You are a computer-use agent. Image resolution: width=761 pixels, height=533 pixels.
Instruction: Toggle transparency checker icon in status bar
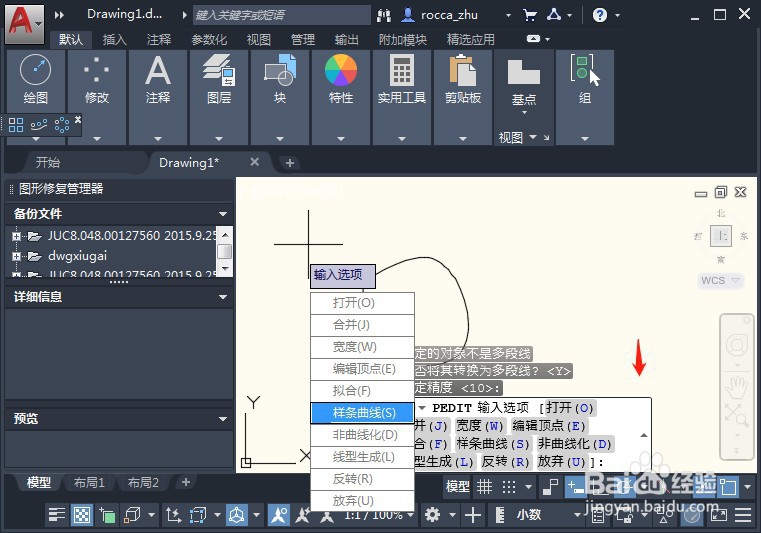click(x=82, y=515)
